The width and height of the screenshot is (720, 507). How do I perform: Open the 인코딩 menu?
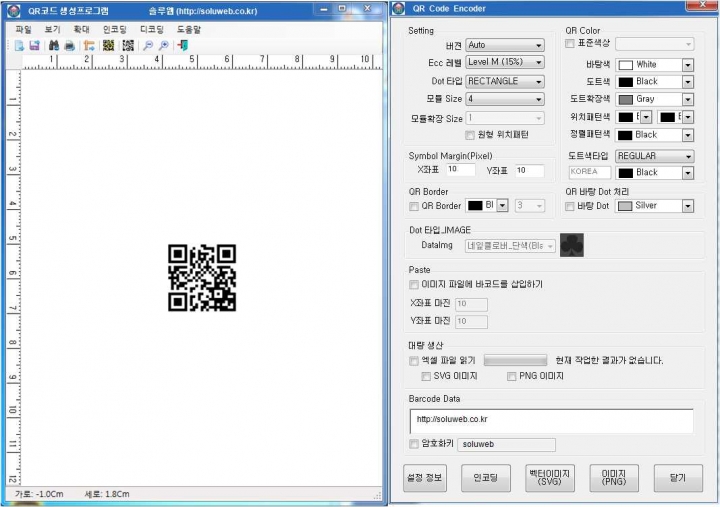pos(114,29)
